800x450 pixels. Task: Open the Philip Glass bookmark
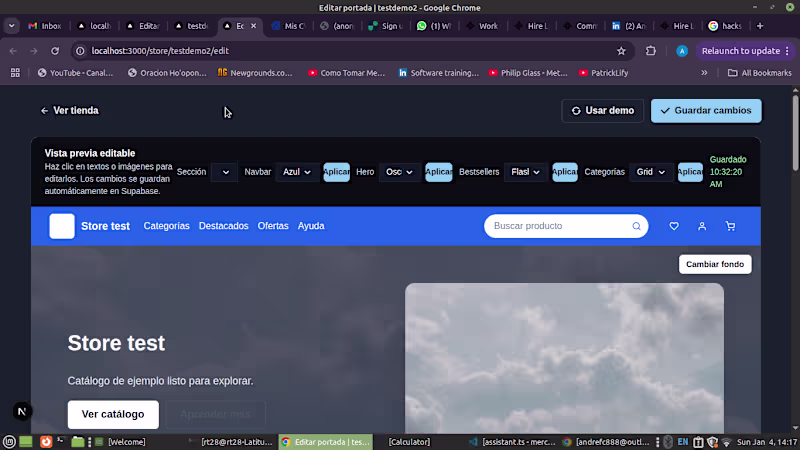pyautogui.click(x=528, y=73)
